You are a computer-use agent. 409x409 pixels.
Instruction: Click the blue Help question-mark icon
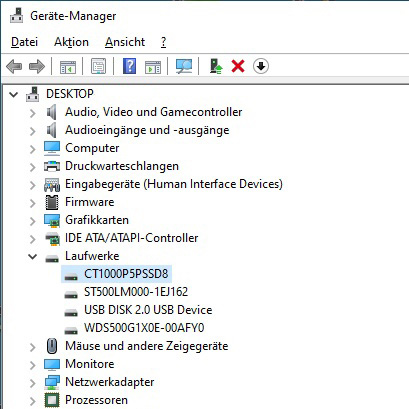coord(129,66)
